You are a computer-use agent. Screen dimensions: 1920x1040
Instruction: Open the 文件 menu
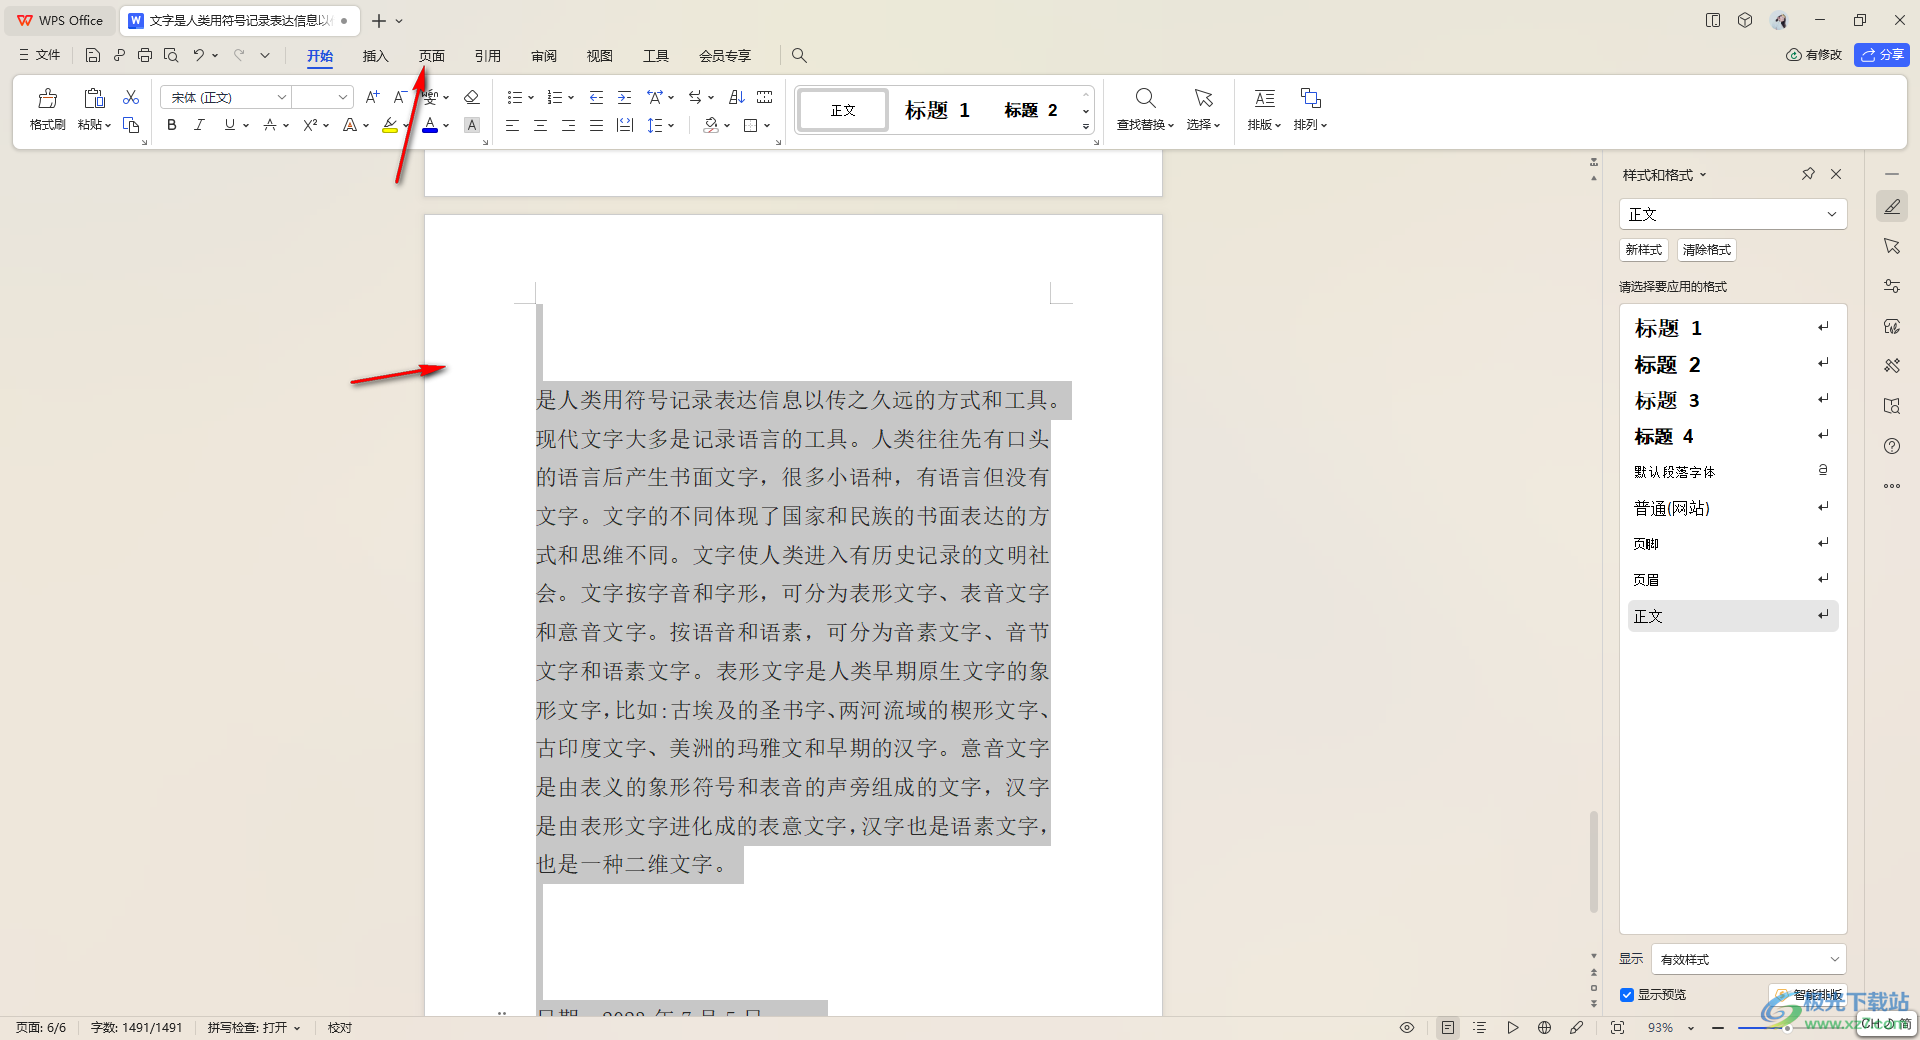[x=40, y=55]
